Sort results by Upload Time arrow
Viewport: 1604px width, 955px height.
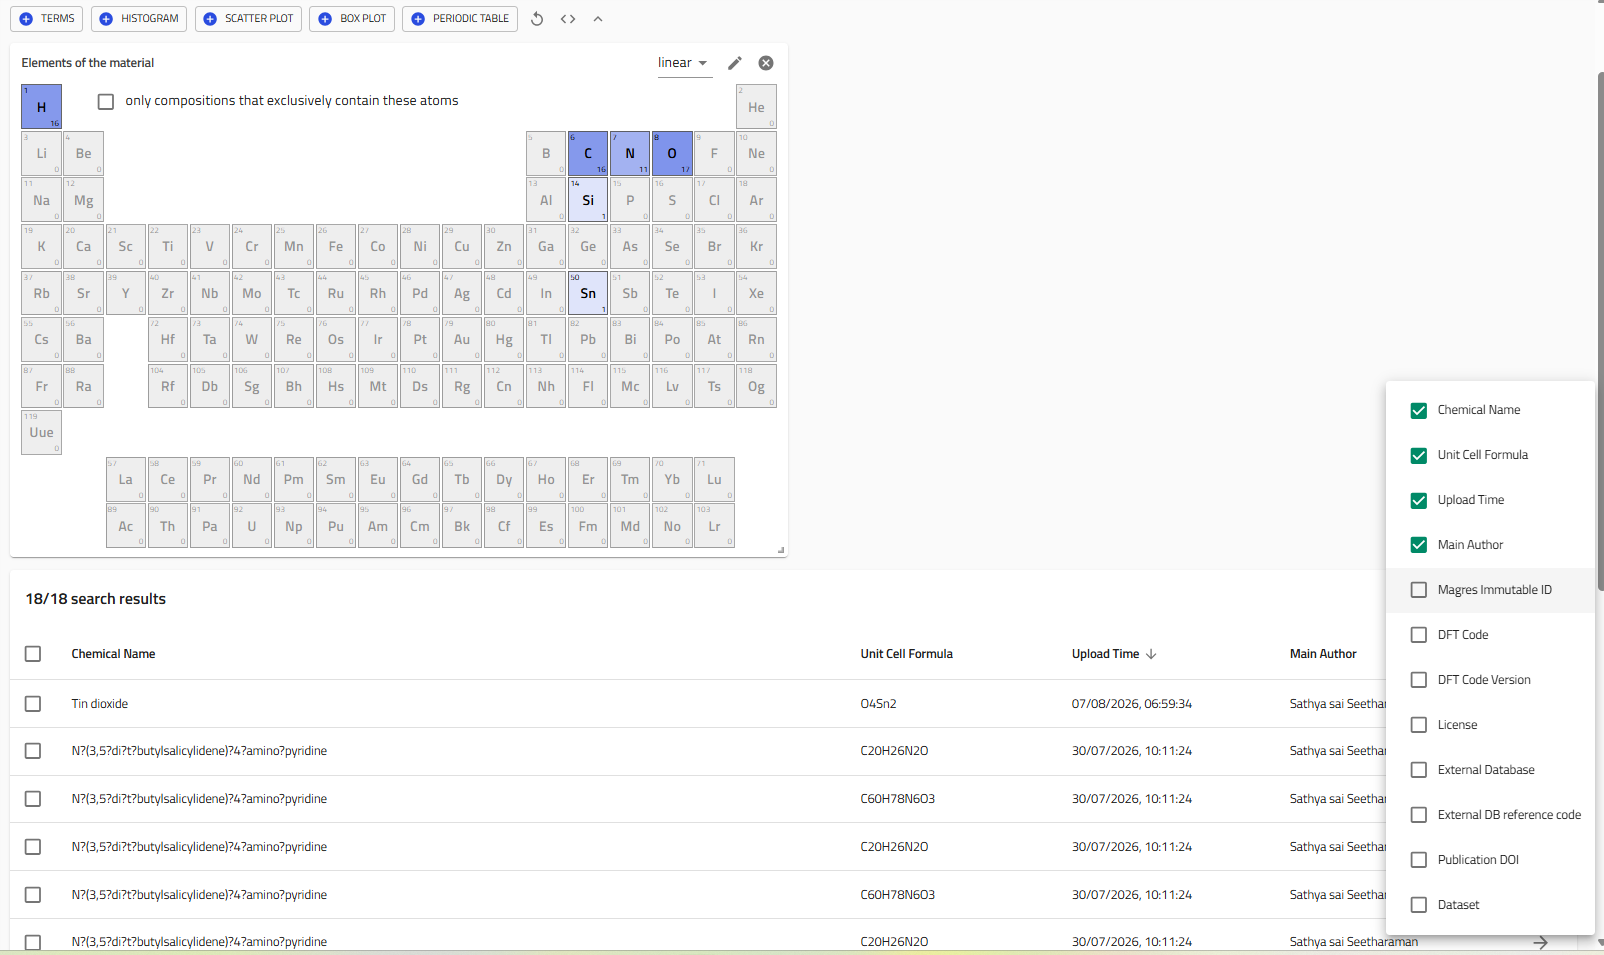(x=1151, y=654)
